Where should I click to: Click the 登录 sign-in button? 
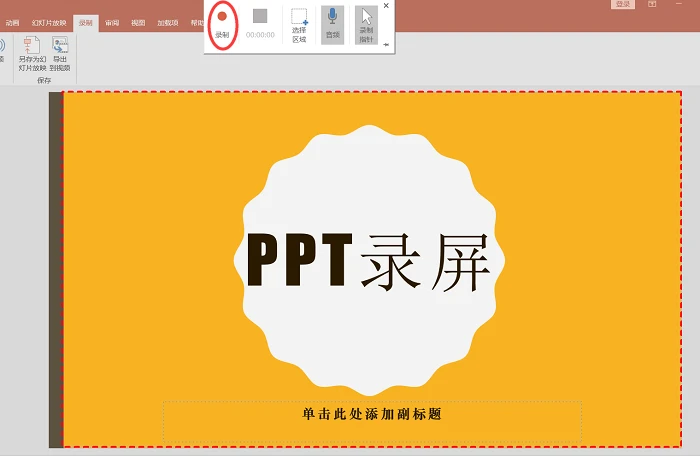point(622,4)
